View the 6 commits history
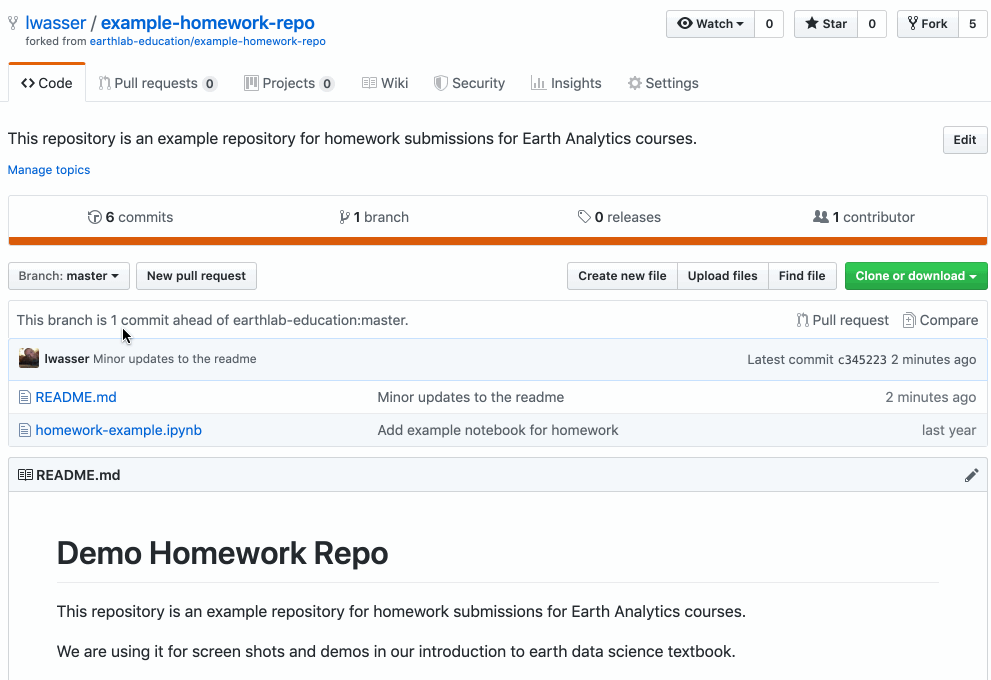Viewport: 991px width, 680px height. [130, 217]
